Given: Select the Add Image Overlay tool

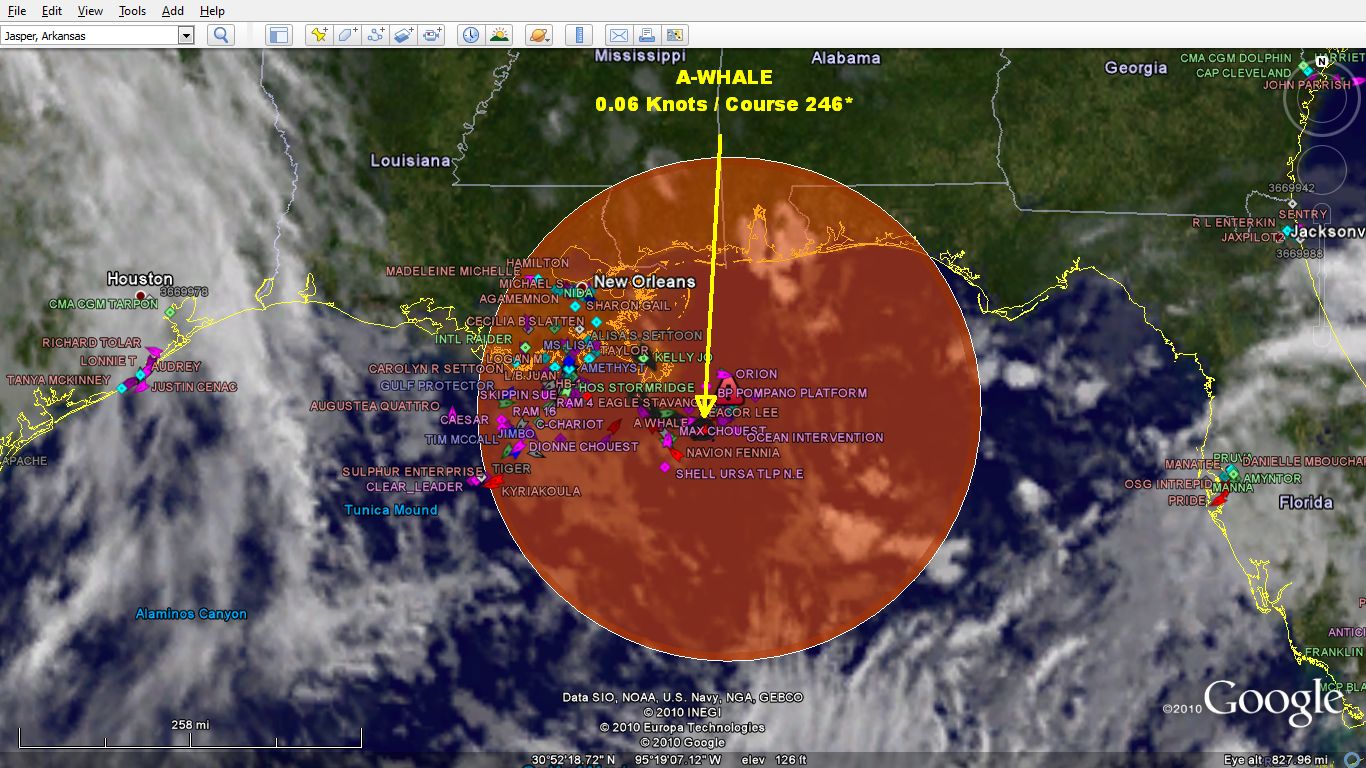Looking at the screenshot, I should (x=404, y=35).
